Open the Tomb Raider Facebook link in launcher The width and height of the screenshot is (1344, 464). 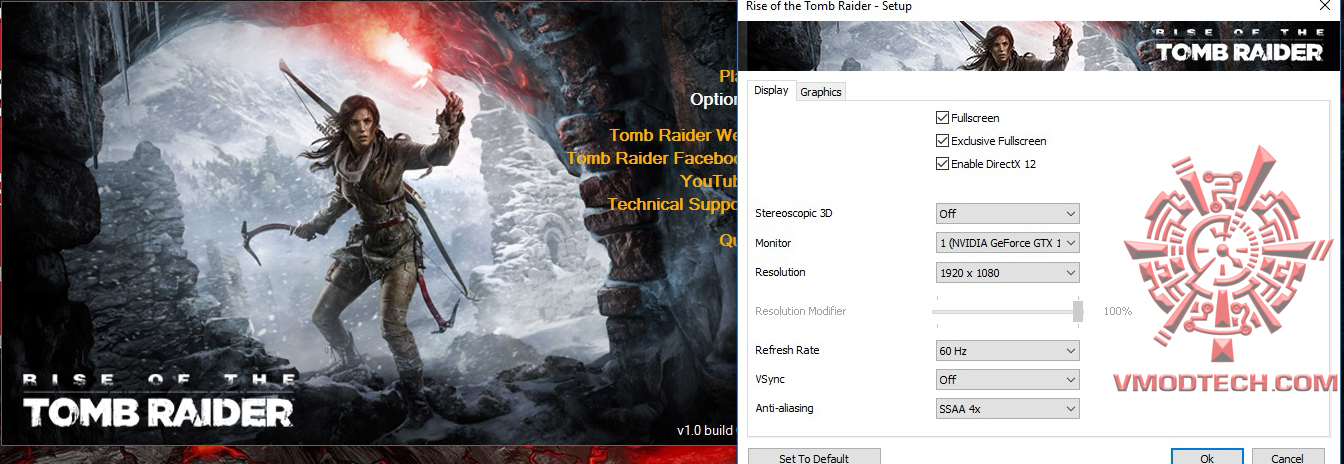pyautogui.click(x=652, y=158)
